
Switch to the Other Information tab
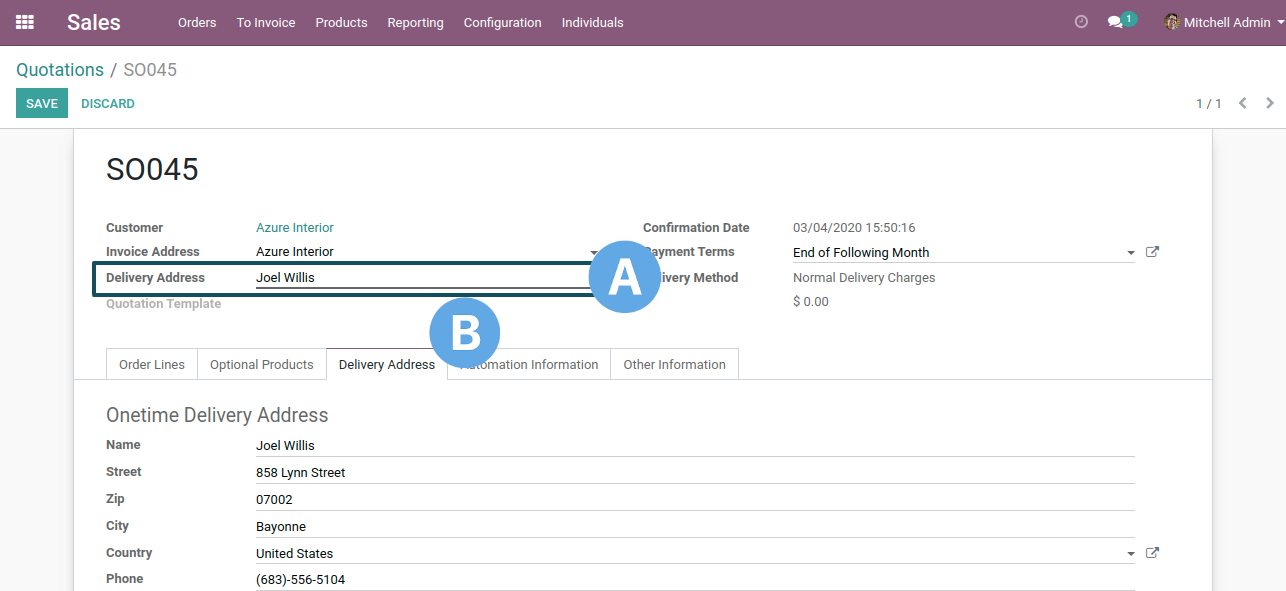[674, 365]
